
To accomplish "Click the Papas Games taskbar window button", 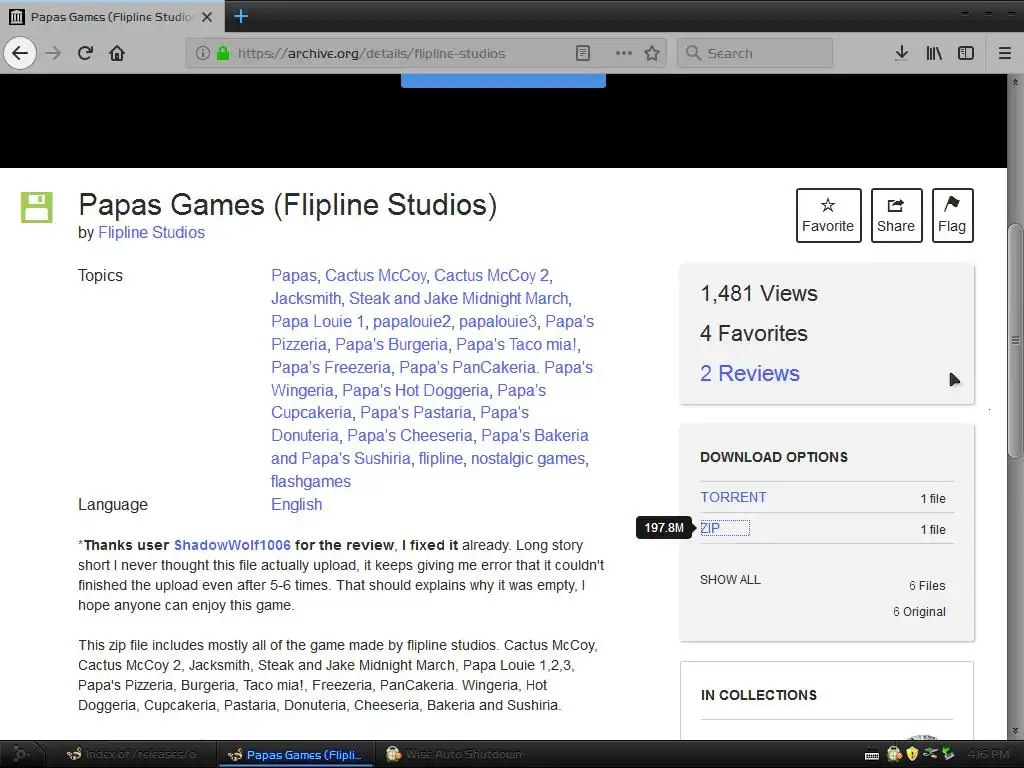I will click(x=295, y=754).
